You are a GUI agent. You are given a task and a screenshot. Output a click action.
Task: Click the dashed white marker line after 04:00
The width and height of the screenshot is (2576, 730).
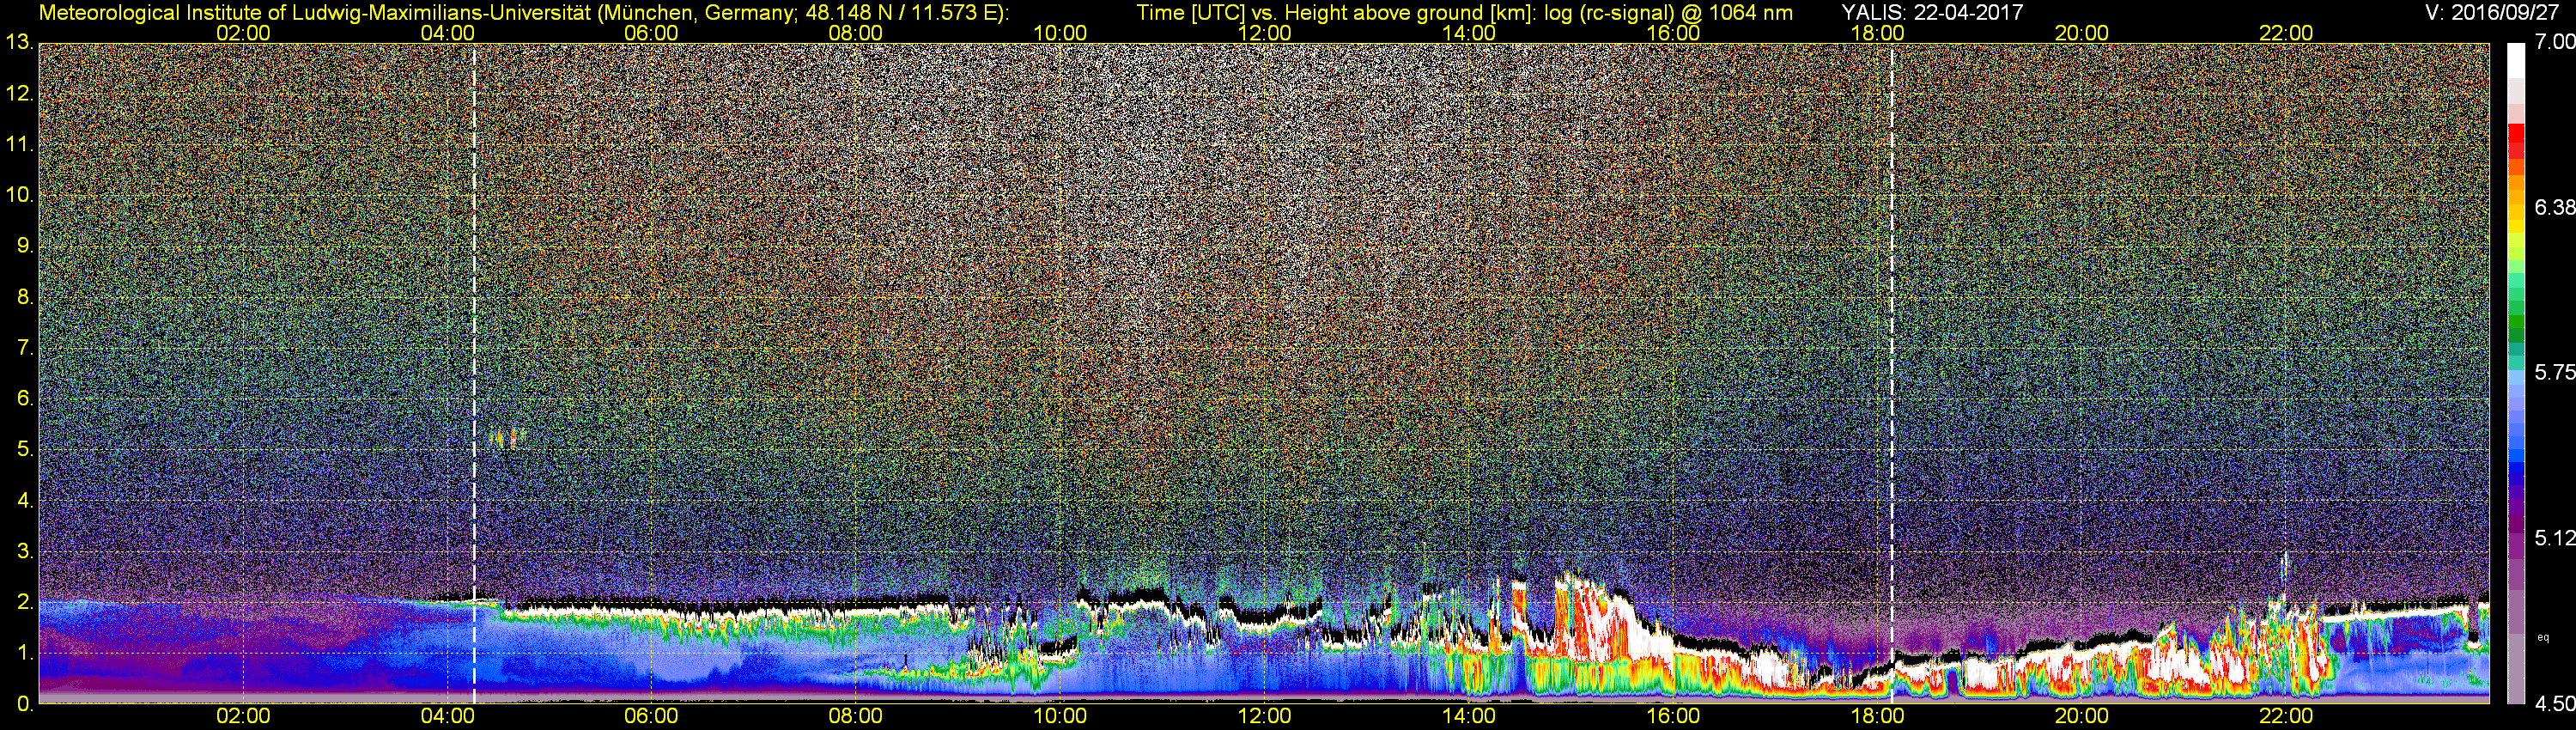click(473, 373)
